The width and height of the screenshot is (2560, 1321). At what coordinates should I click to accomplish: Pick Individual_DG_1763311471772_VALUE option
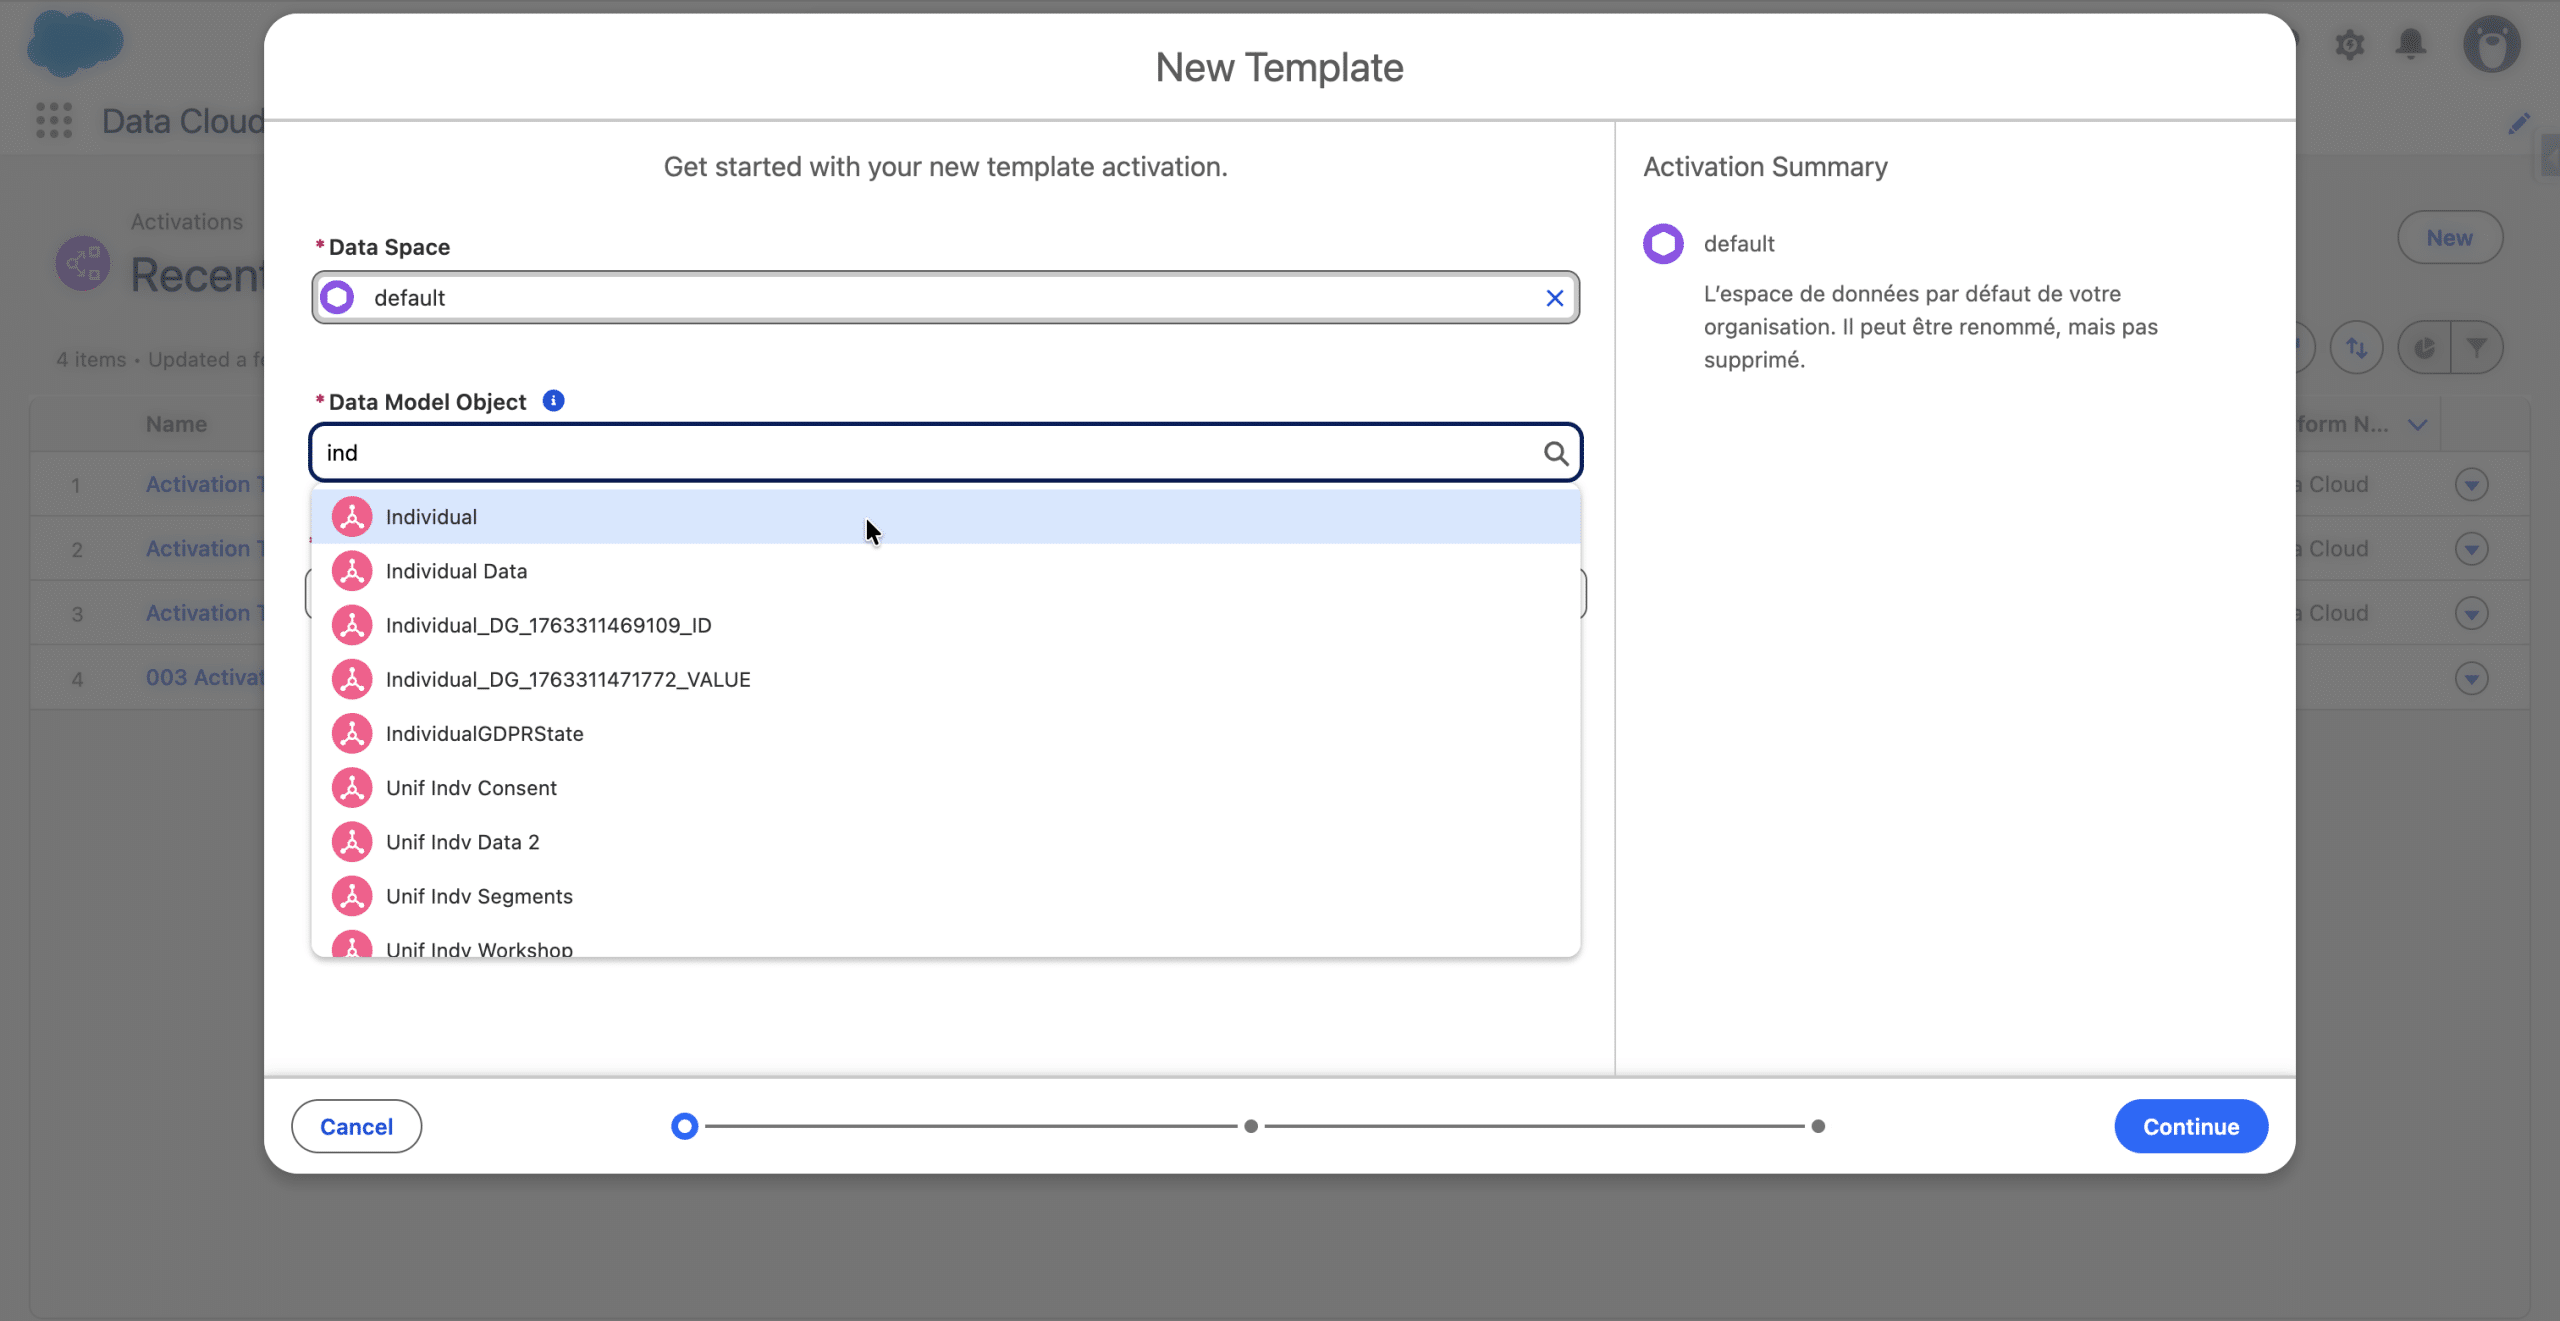pyautogui.click(x=567, y=680)
